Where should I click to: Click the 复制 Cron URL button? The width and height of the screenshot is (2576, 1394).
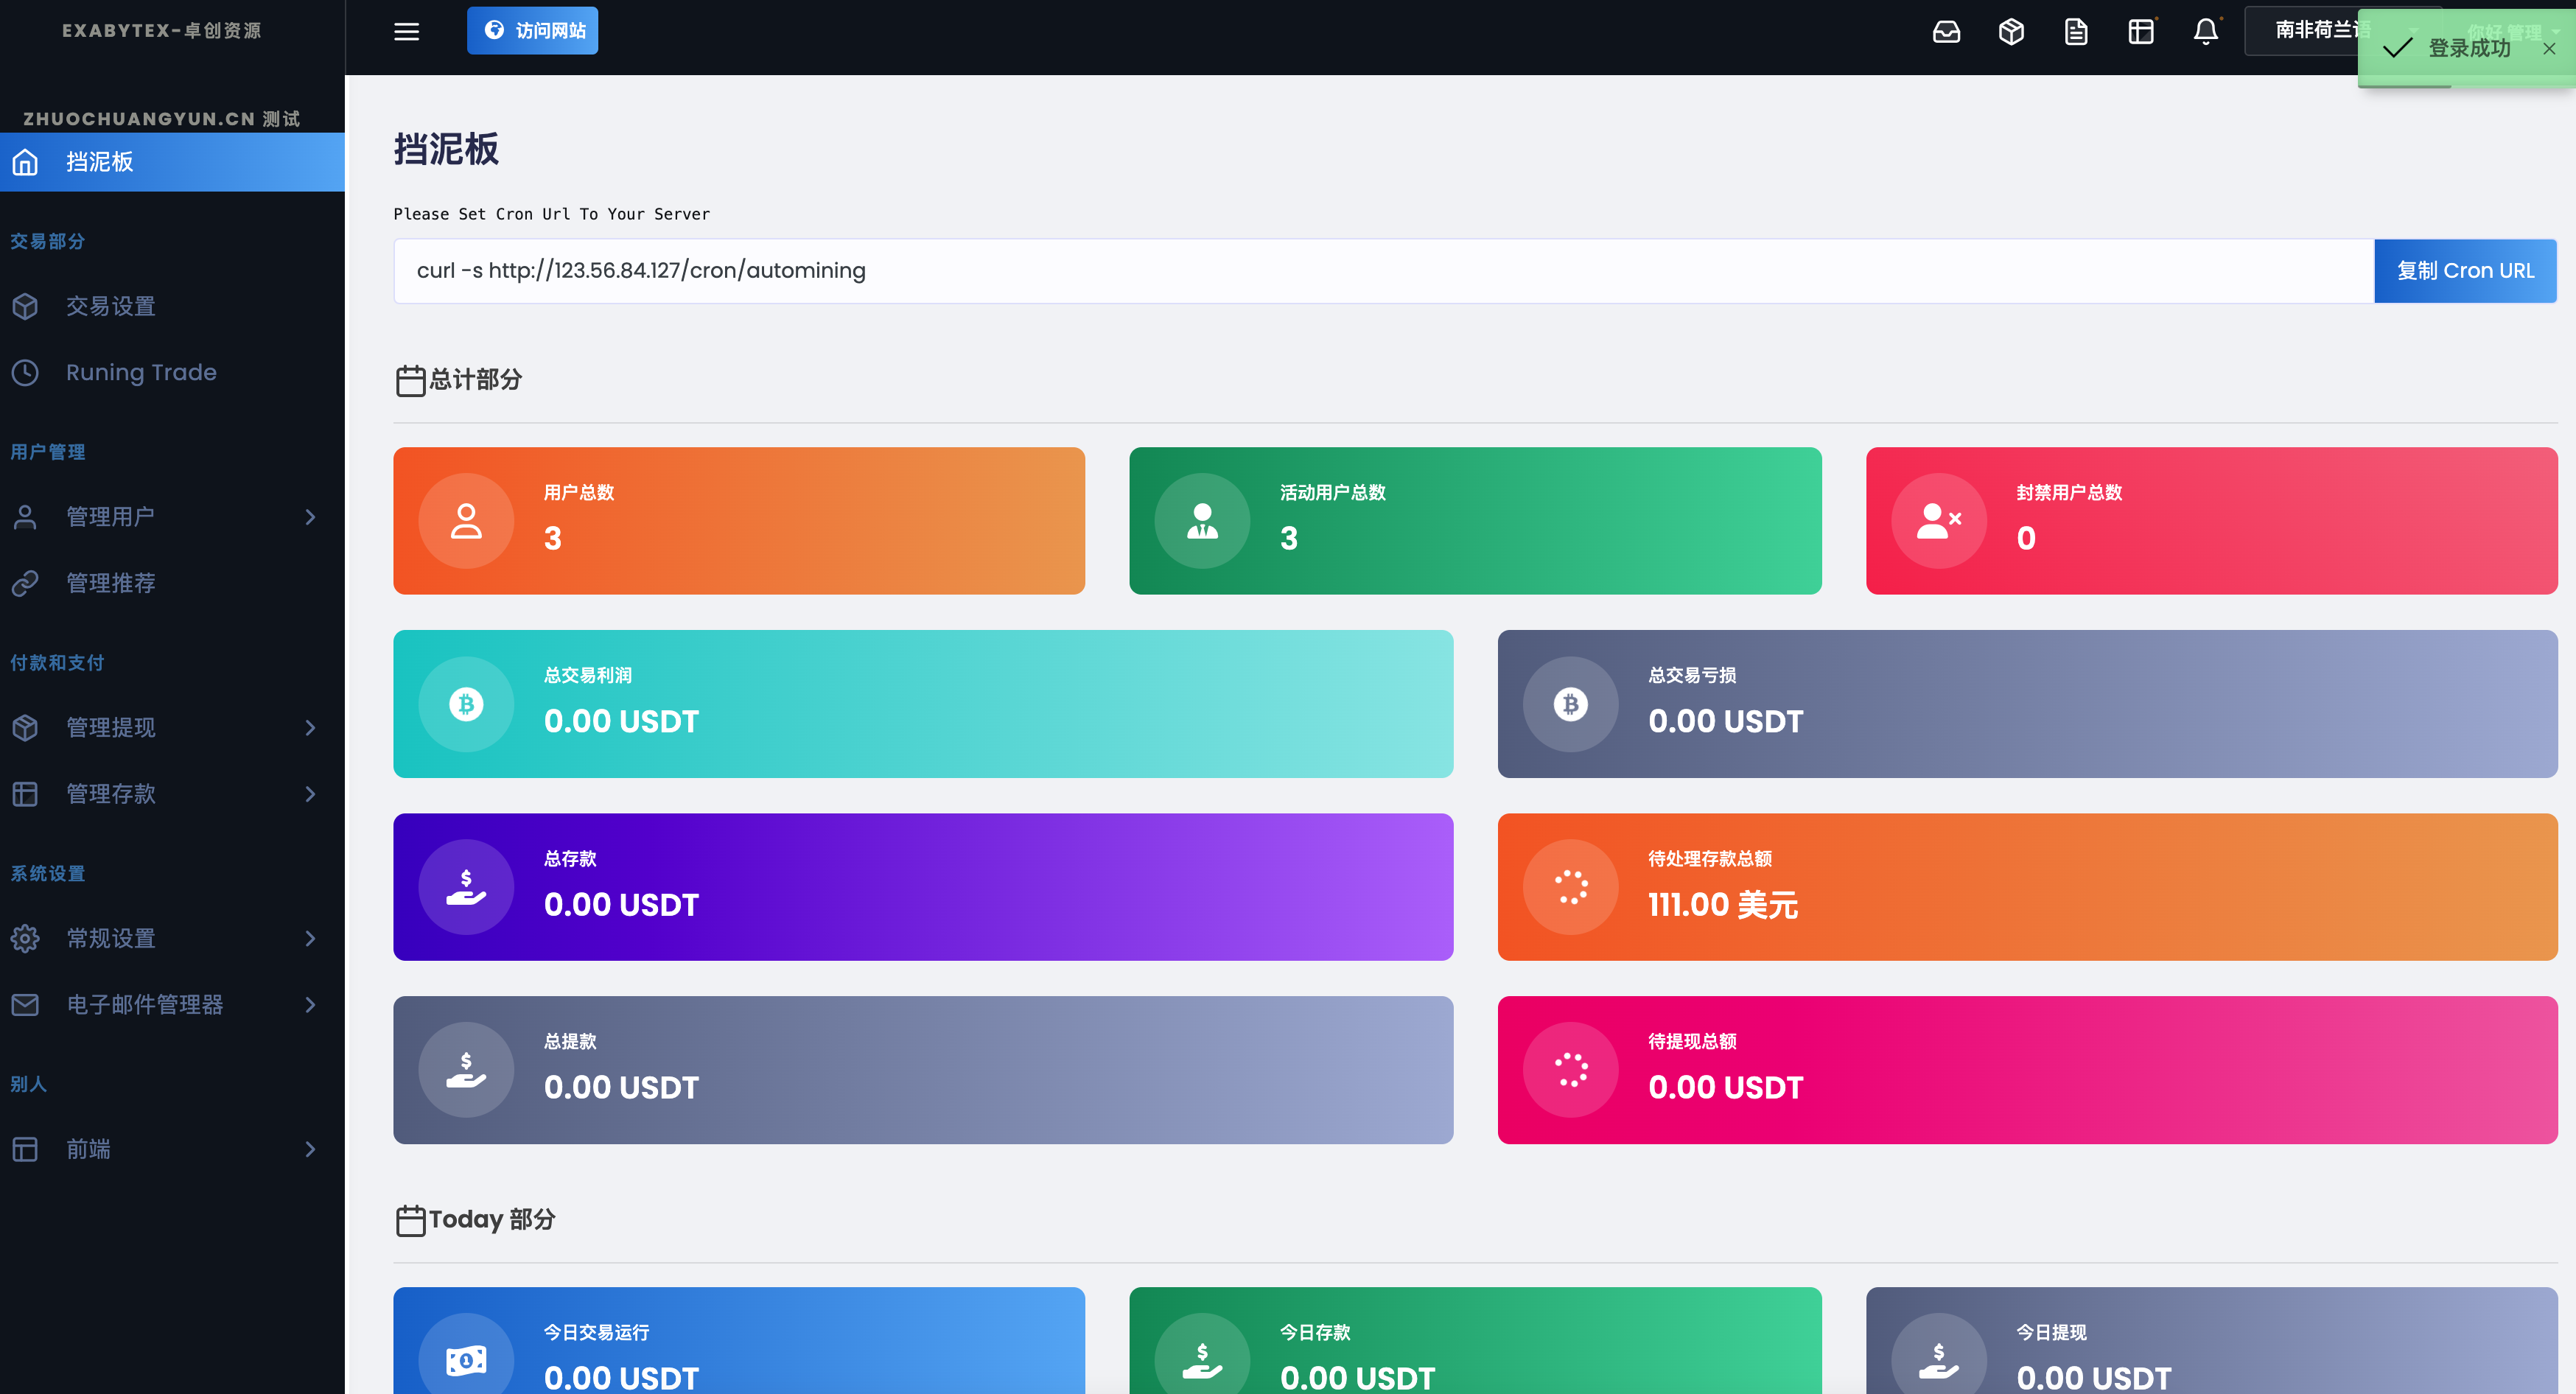click(2465, 270)
